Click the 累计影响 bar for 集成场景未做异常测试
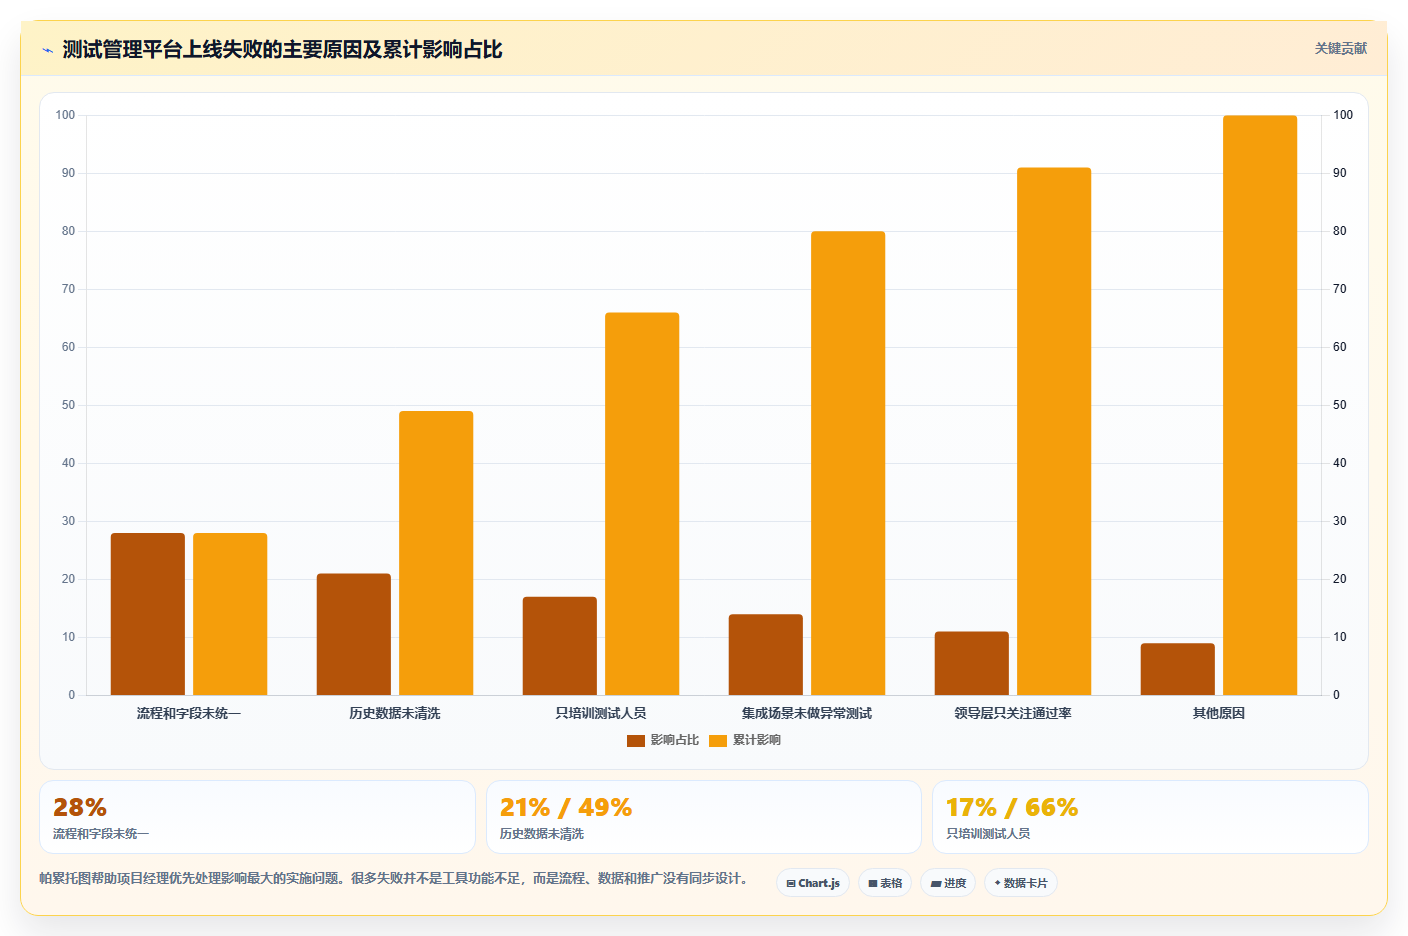This screenshot has width=1408, height=936. point(848,463)
